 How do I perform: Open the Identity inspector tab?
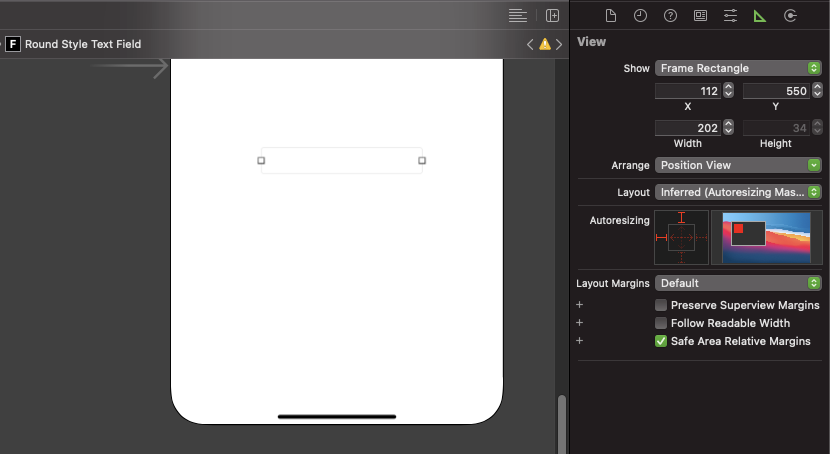pyautogui.click(x=700, y=16)
